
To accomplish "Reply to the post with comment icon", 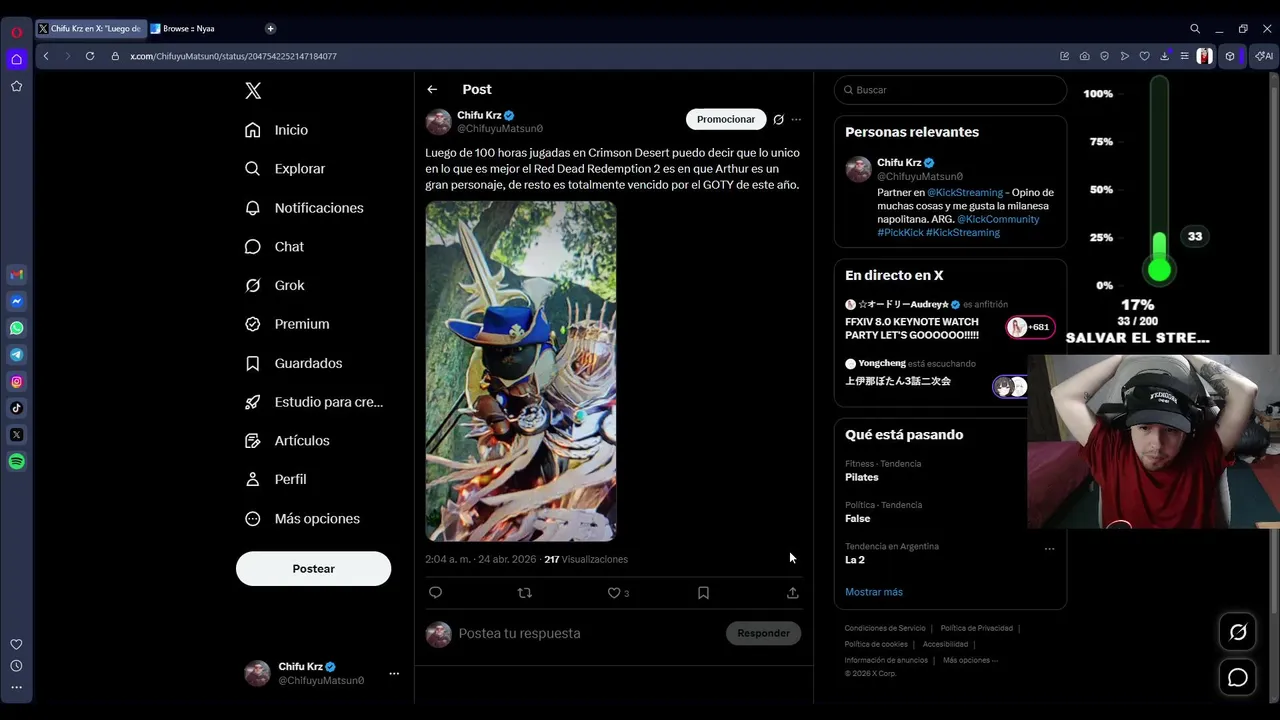I will 435,593.
